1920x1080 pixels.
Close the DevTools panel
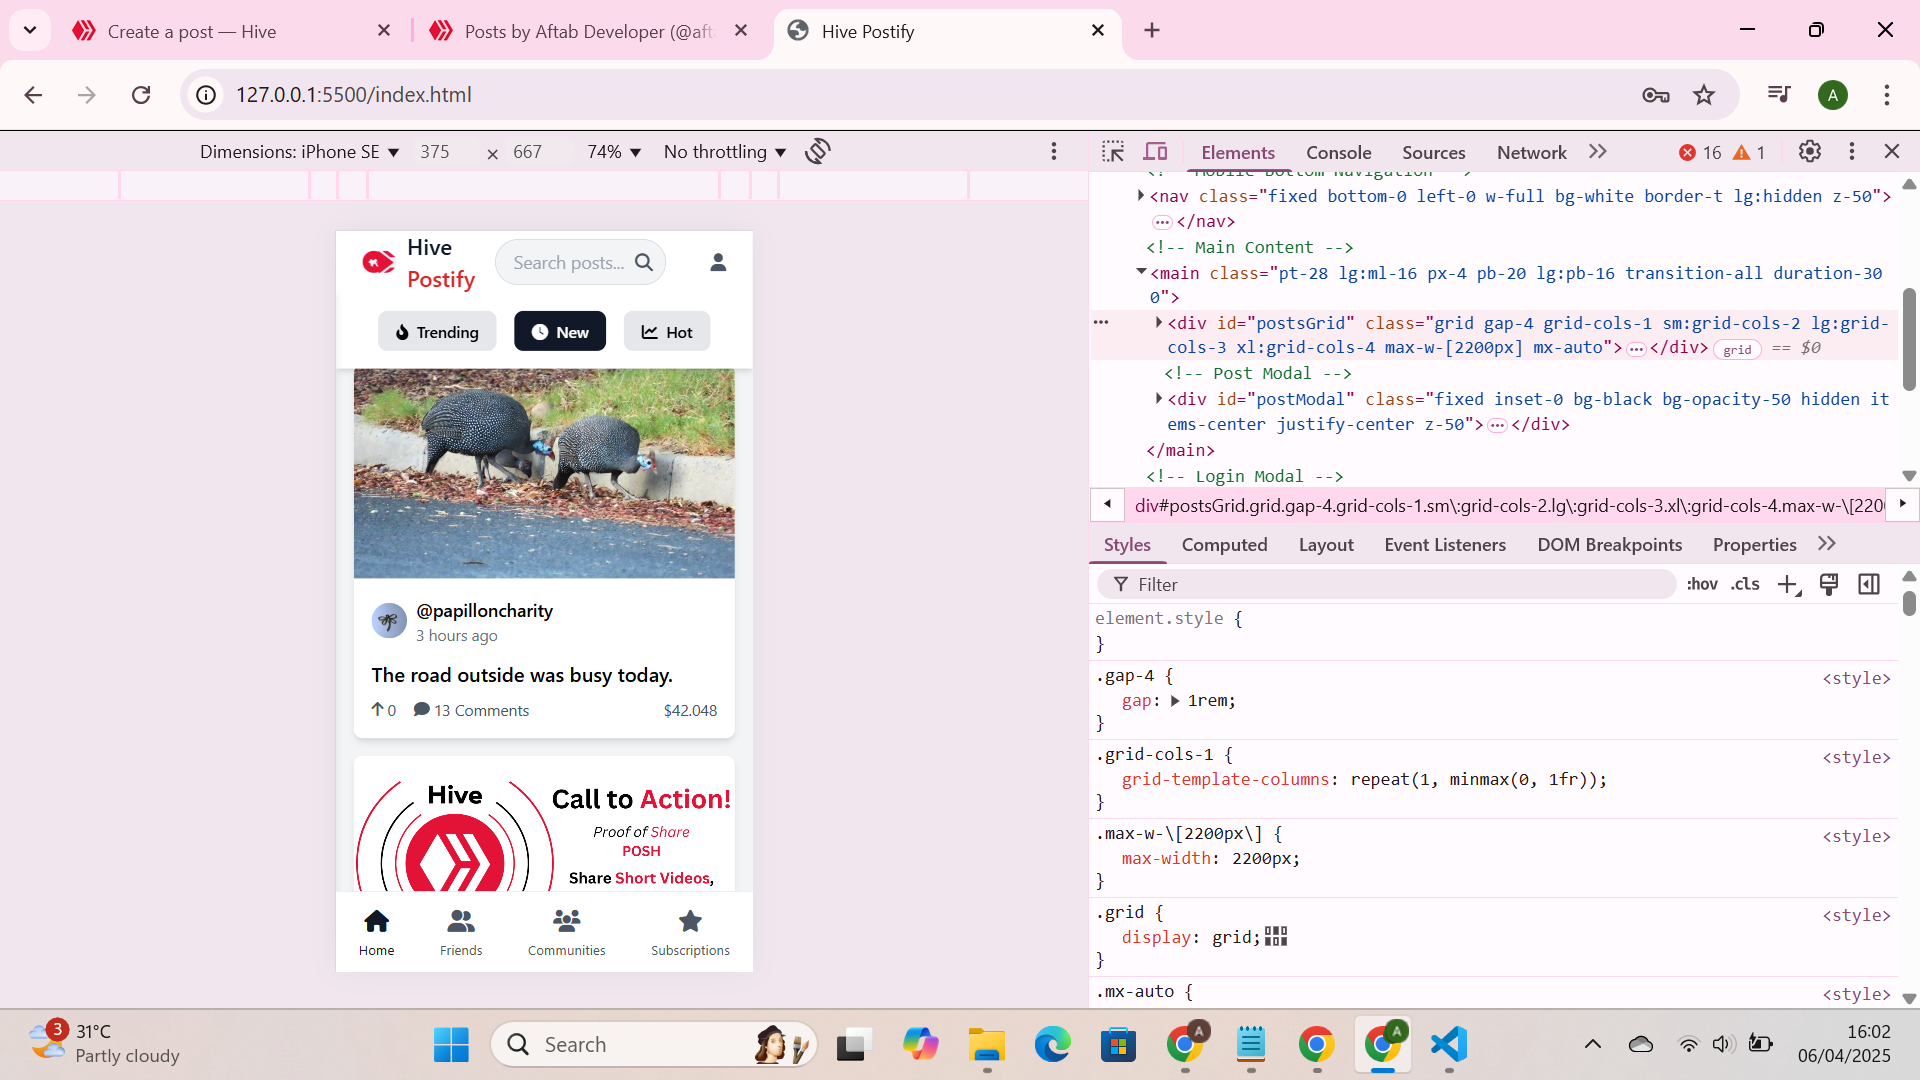click(1892, 152)
